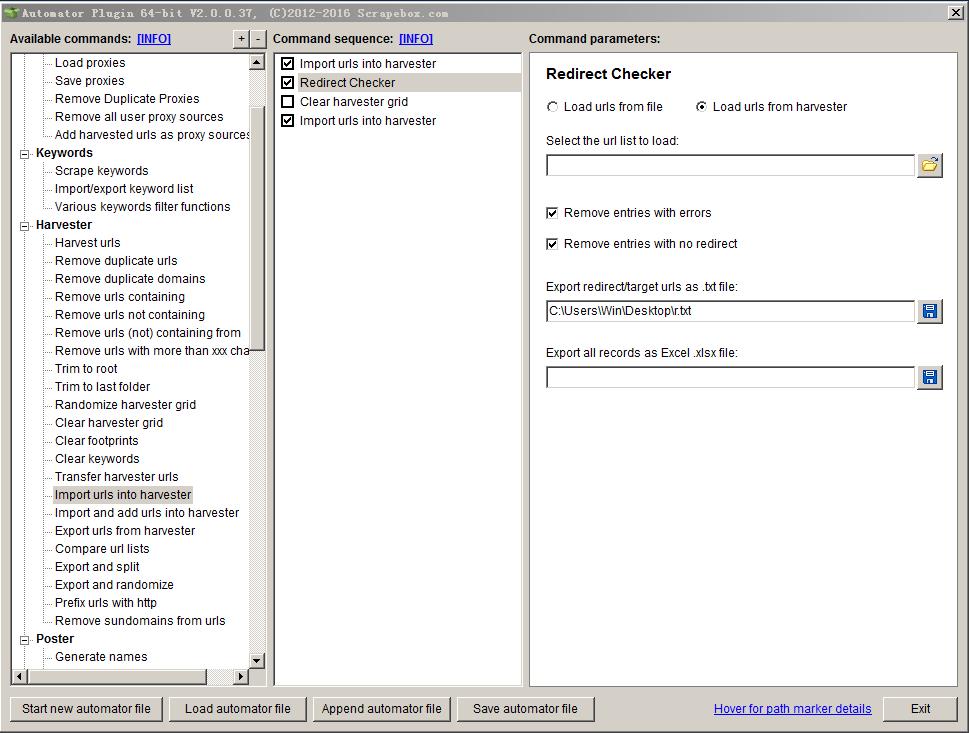The width and height of the screenshot is (969, 733).
Task: Select Trim to last folder command
Action: (x=103, y=386)
